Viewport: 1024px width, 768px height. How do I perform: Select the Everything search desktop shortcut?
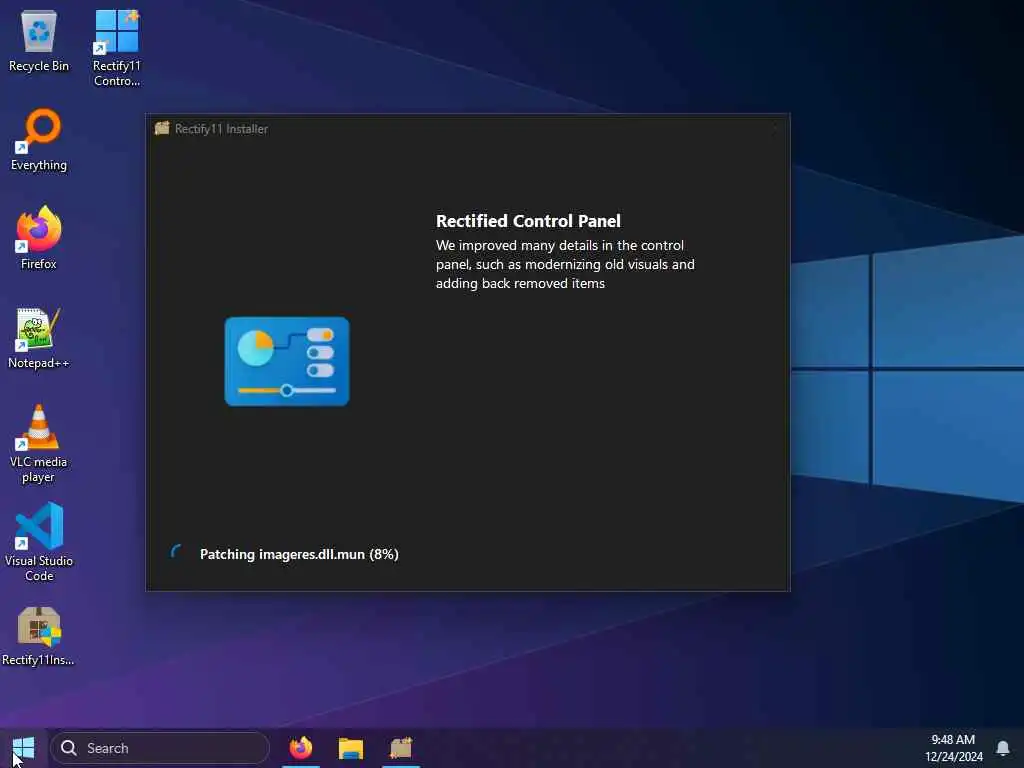tap(39, 140)
